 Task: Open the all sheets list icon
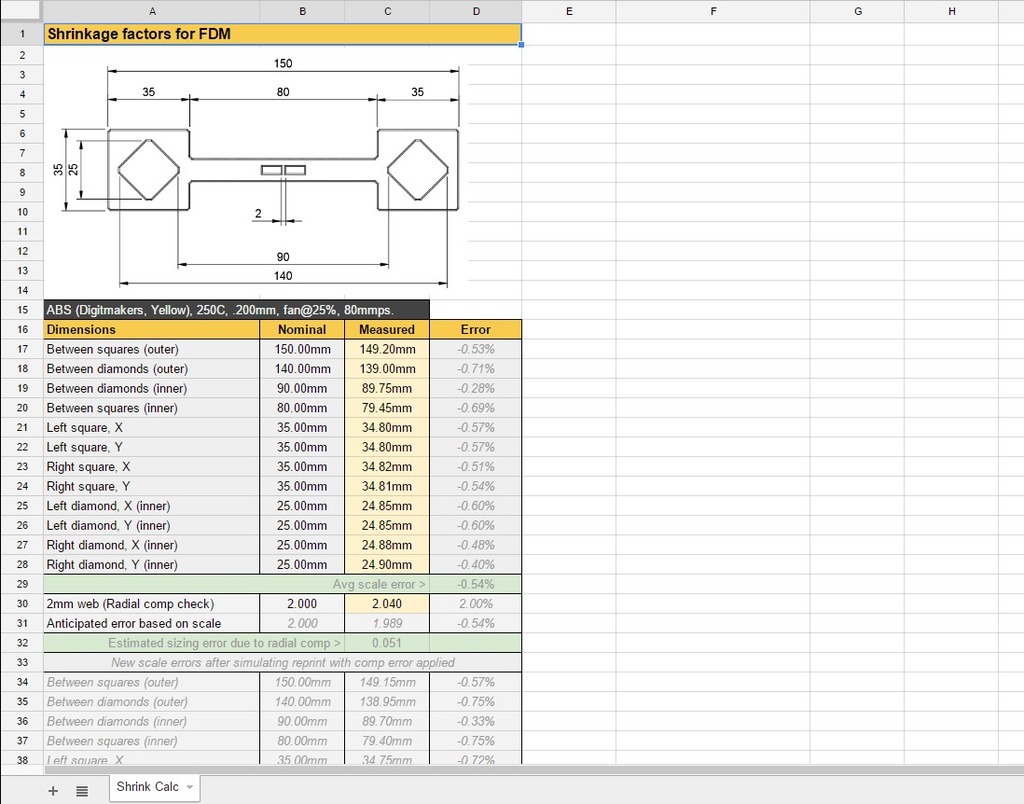[82, 790]
